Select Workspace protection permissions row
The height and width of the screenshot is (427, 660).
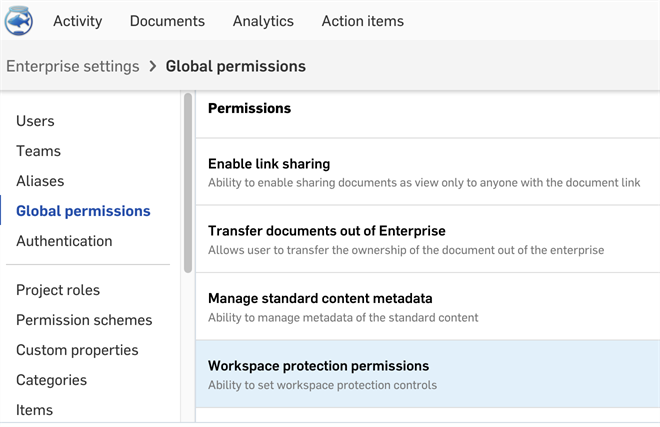coord(428,374)
